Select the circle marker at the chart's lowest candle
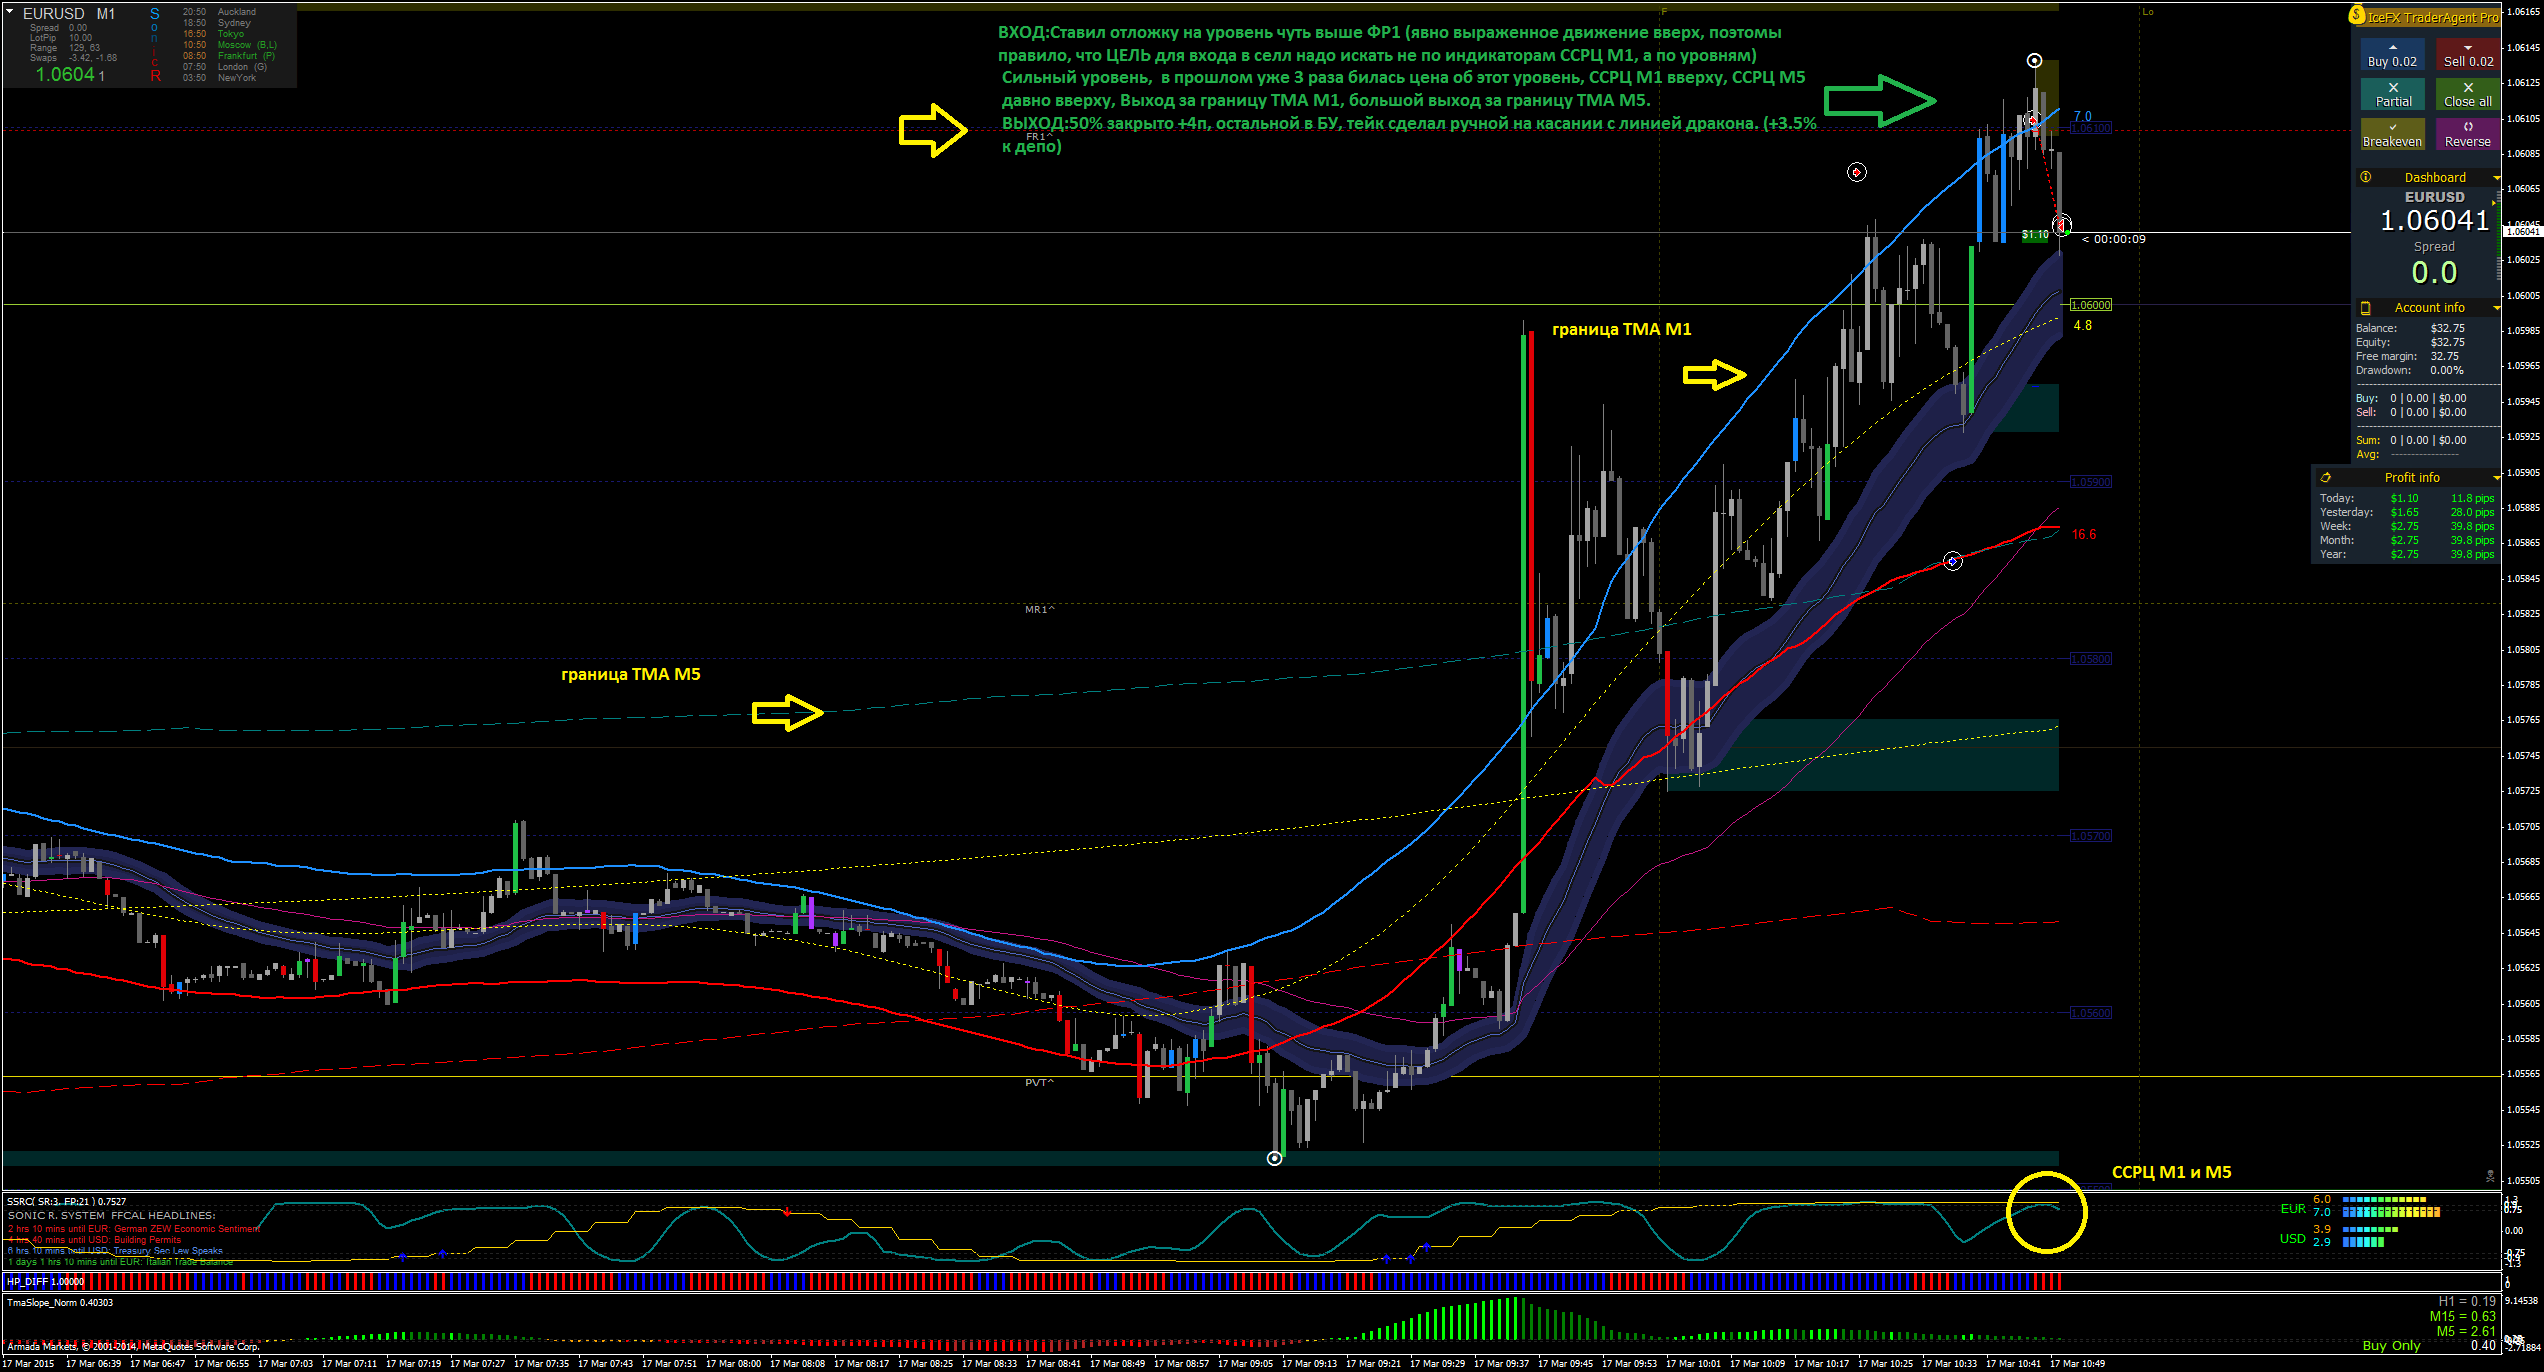The image size is (2544, 1372). [1274, 1158]
